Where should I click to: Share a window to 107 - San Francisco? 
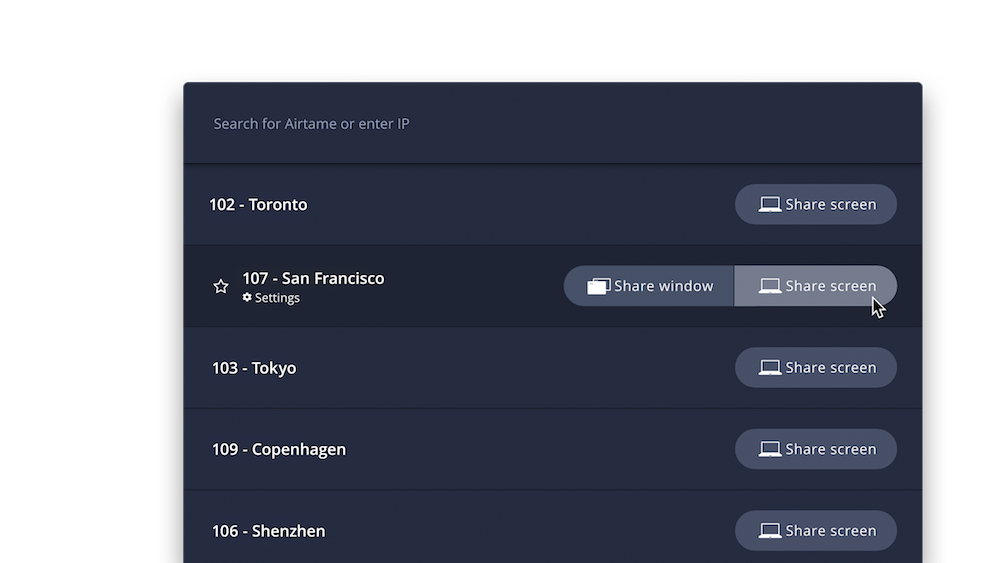[x=649, y=286]
